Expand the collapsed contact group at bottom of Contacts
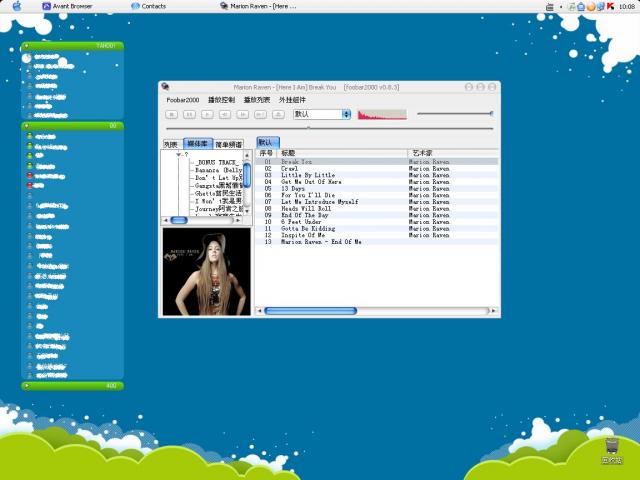Image resolution: width=640 pixels, height=480 pixels. pyautogui.click(x=73, y=386)
